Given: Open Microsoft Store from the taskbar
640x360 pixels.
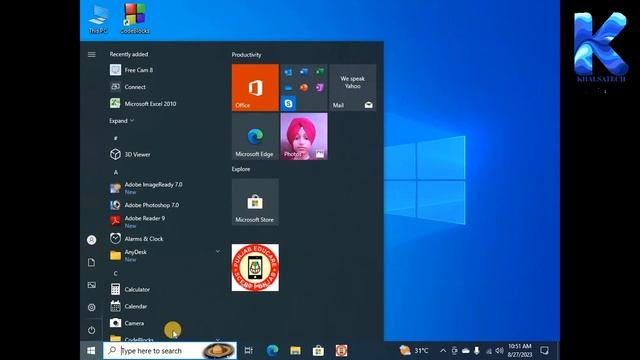Looking at the screenshot, I should click(x=318, y=351).
